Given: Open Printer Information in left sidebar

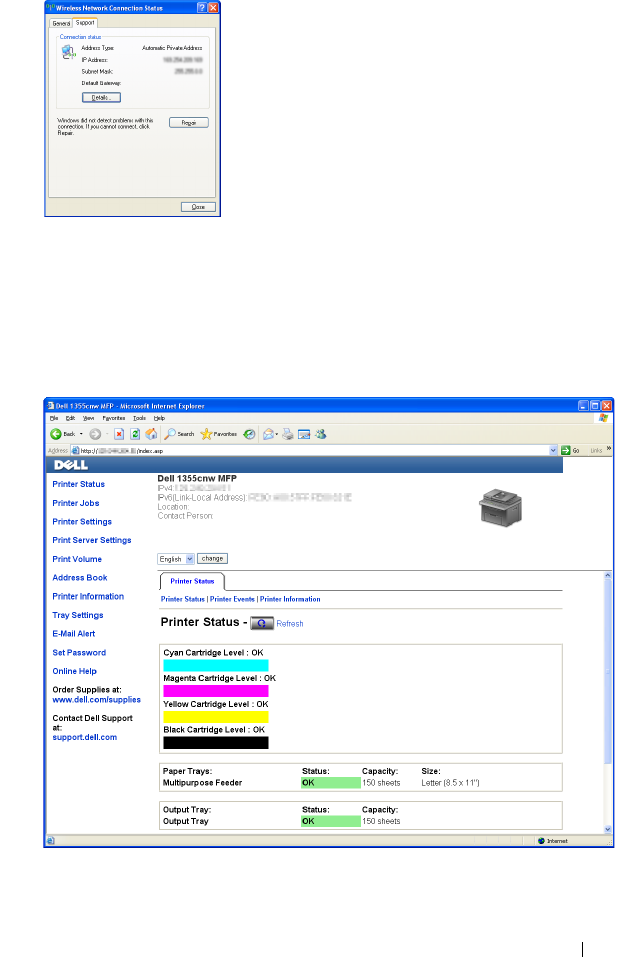Looking at the screenshot, I should [x=88, y=596].
